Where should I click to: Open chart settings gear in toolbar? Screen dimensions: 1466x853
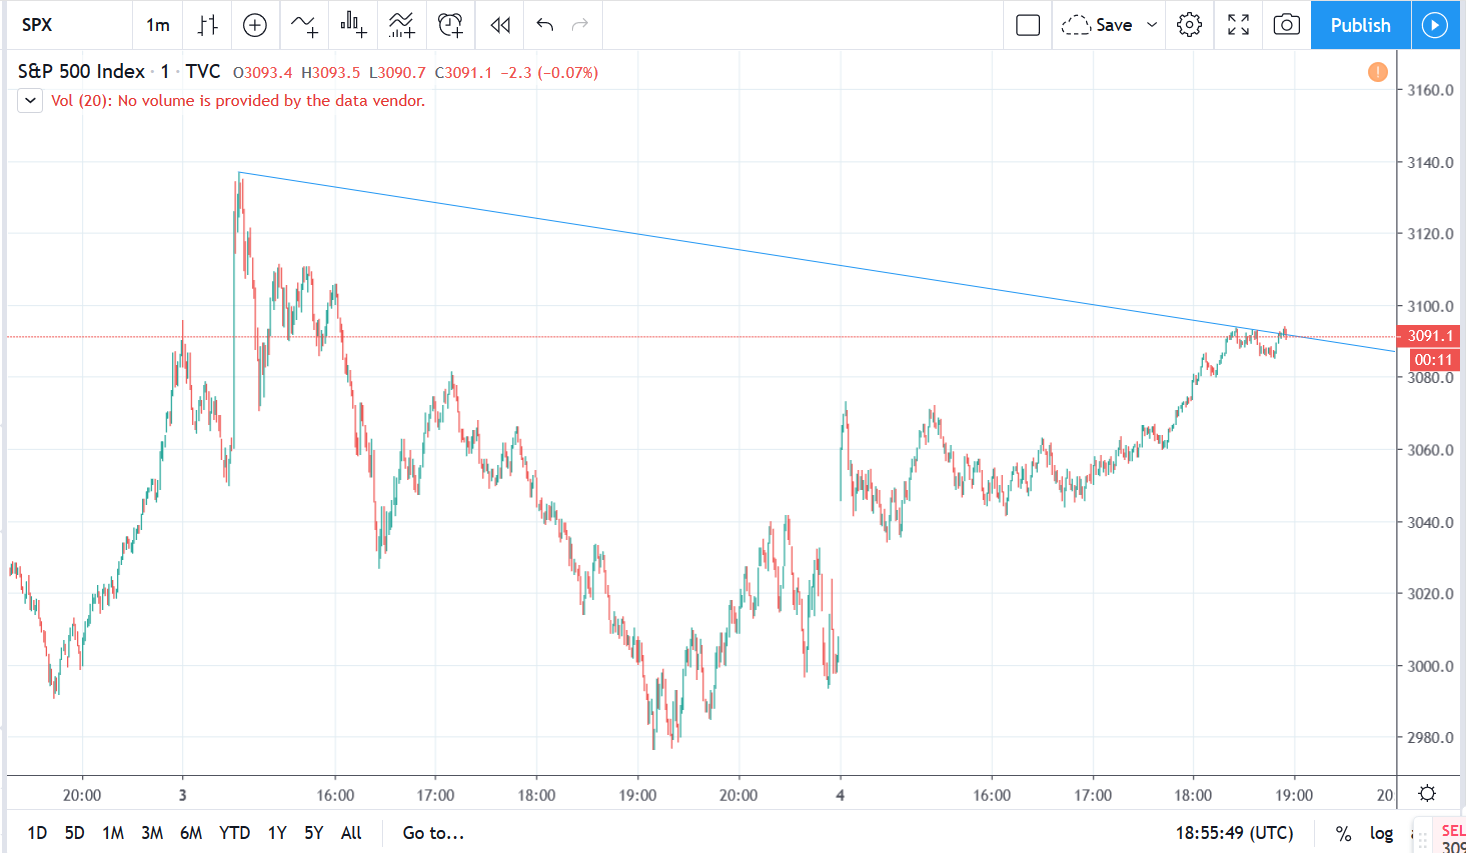coord(1189,25)
